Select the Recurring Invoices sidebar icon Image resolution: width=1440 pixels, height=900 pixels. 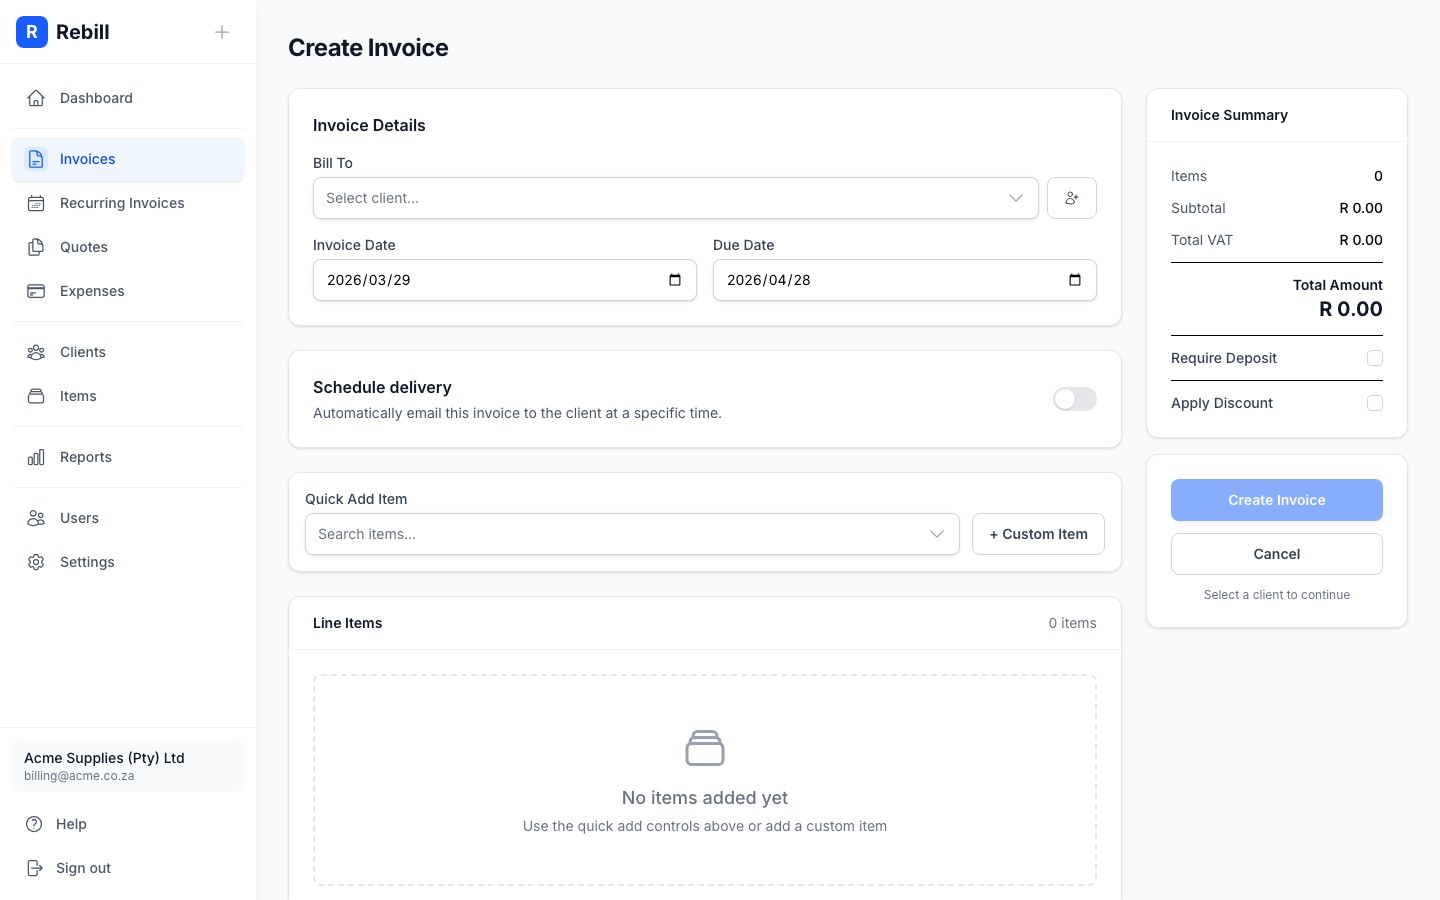(36, 203)
